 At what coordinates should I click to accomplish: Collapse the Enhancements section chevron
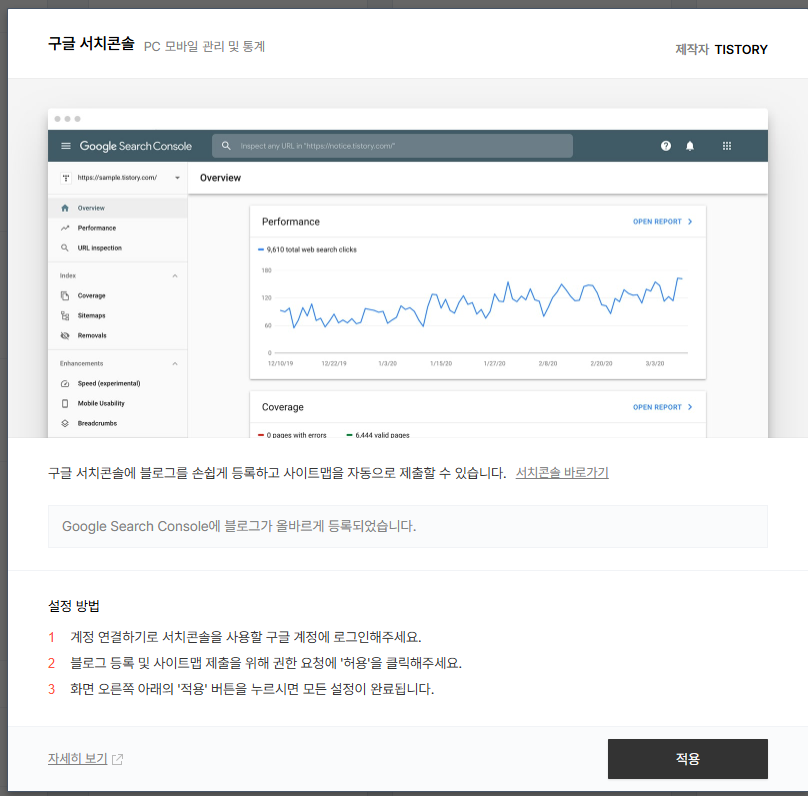(175, 363)
